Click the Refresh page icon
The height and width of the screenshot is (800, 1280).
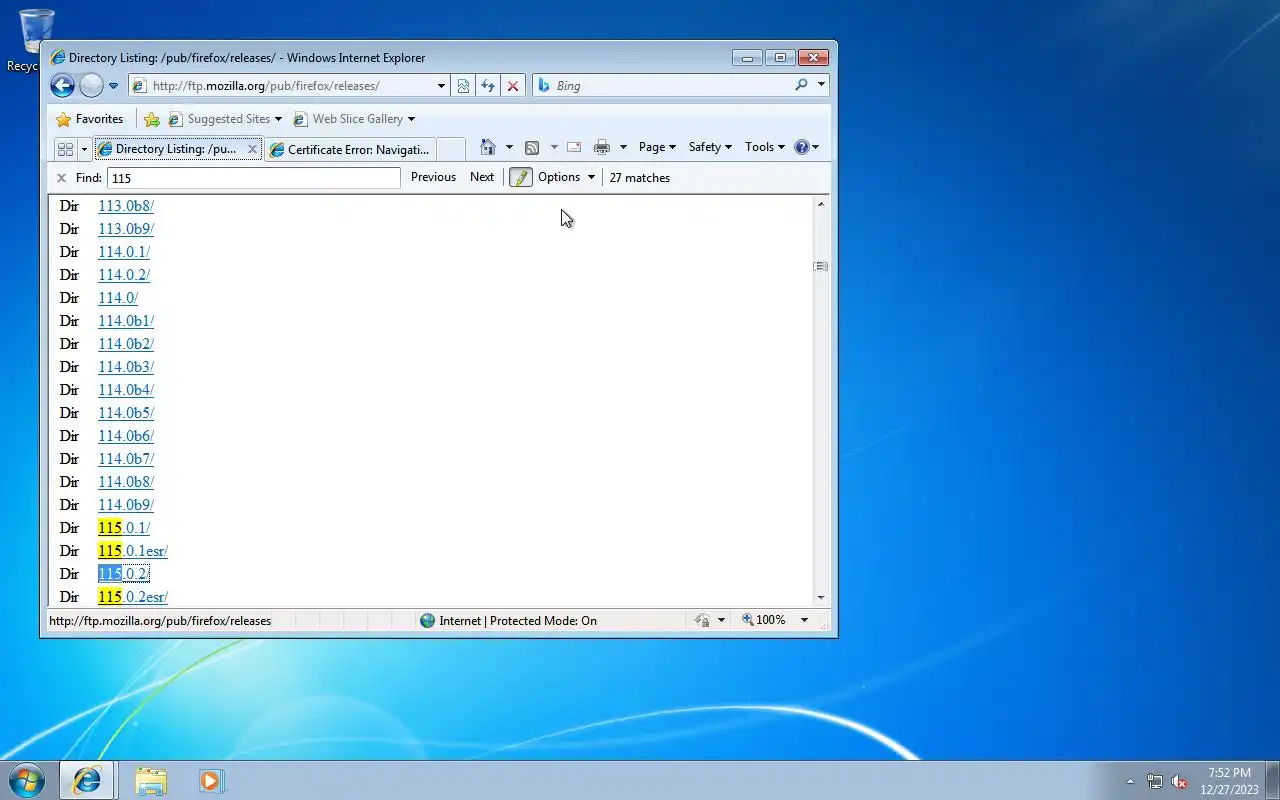pyautogui.click(x=488, y=86)
